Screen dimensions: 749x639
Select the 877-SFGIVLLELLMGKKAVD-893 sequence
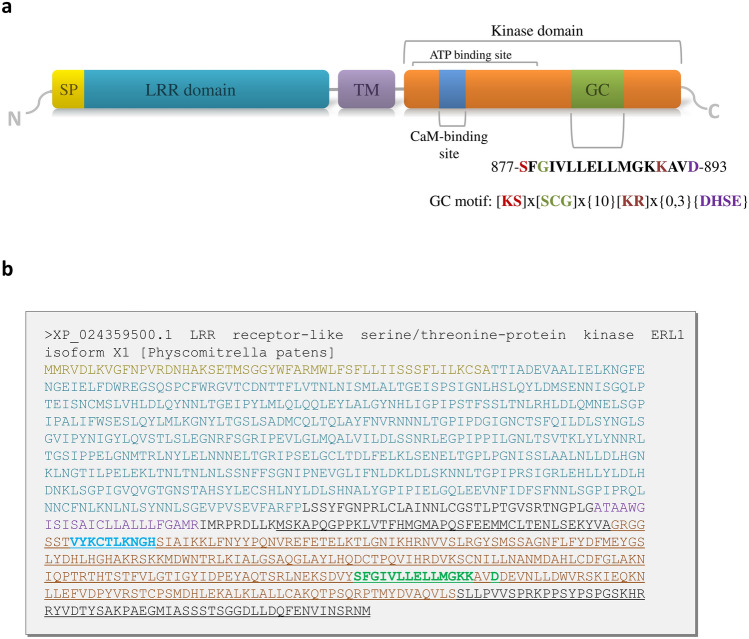609,167
